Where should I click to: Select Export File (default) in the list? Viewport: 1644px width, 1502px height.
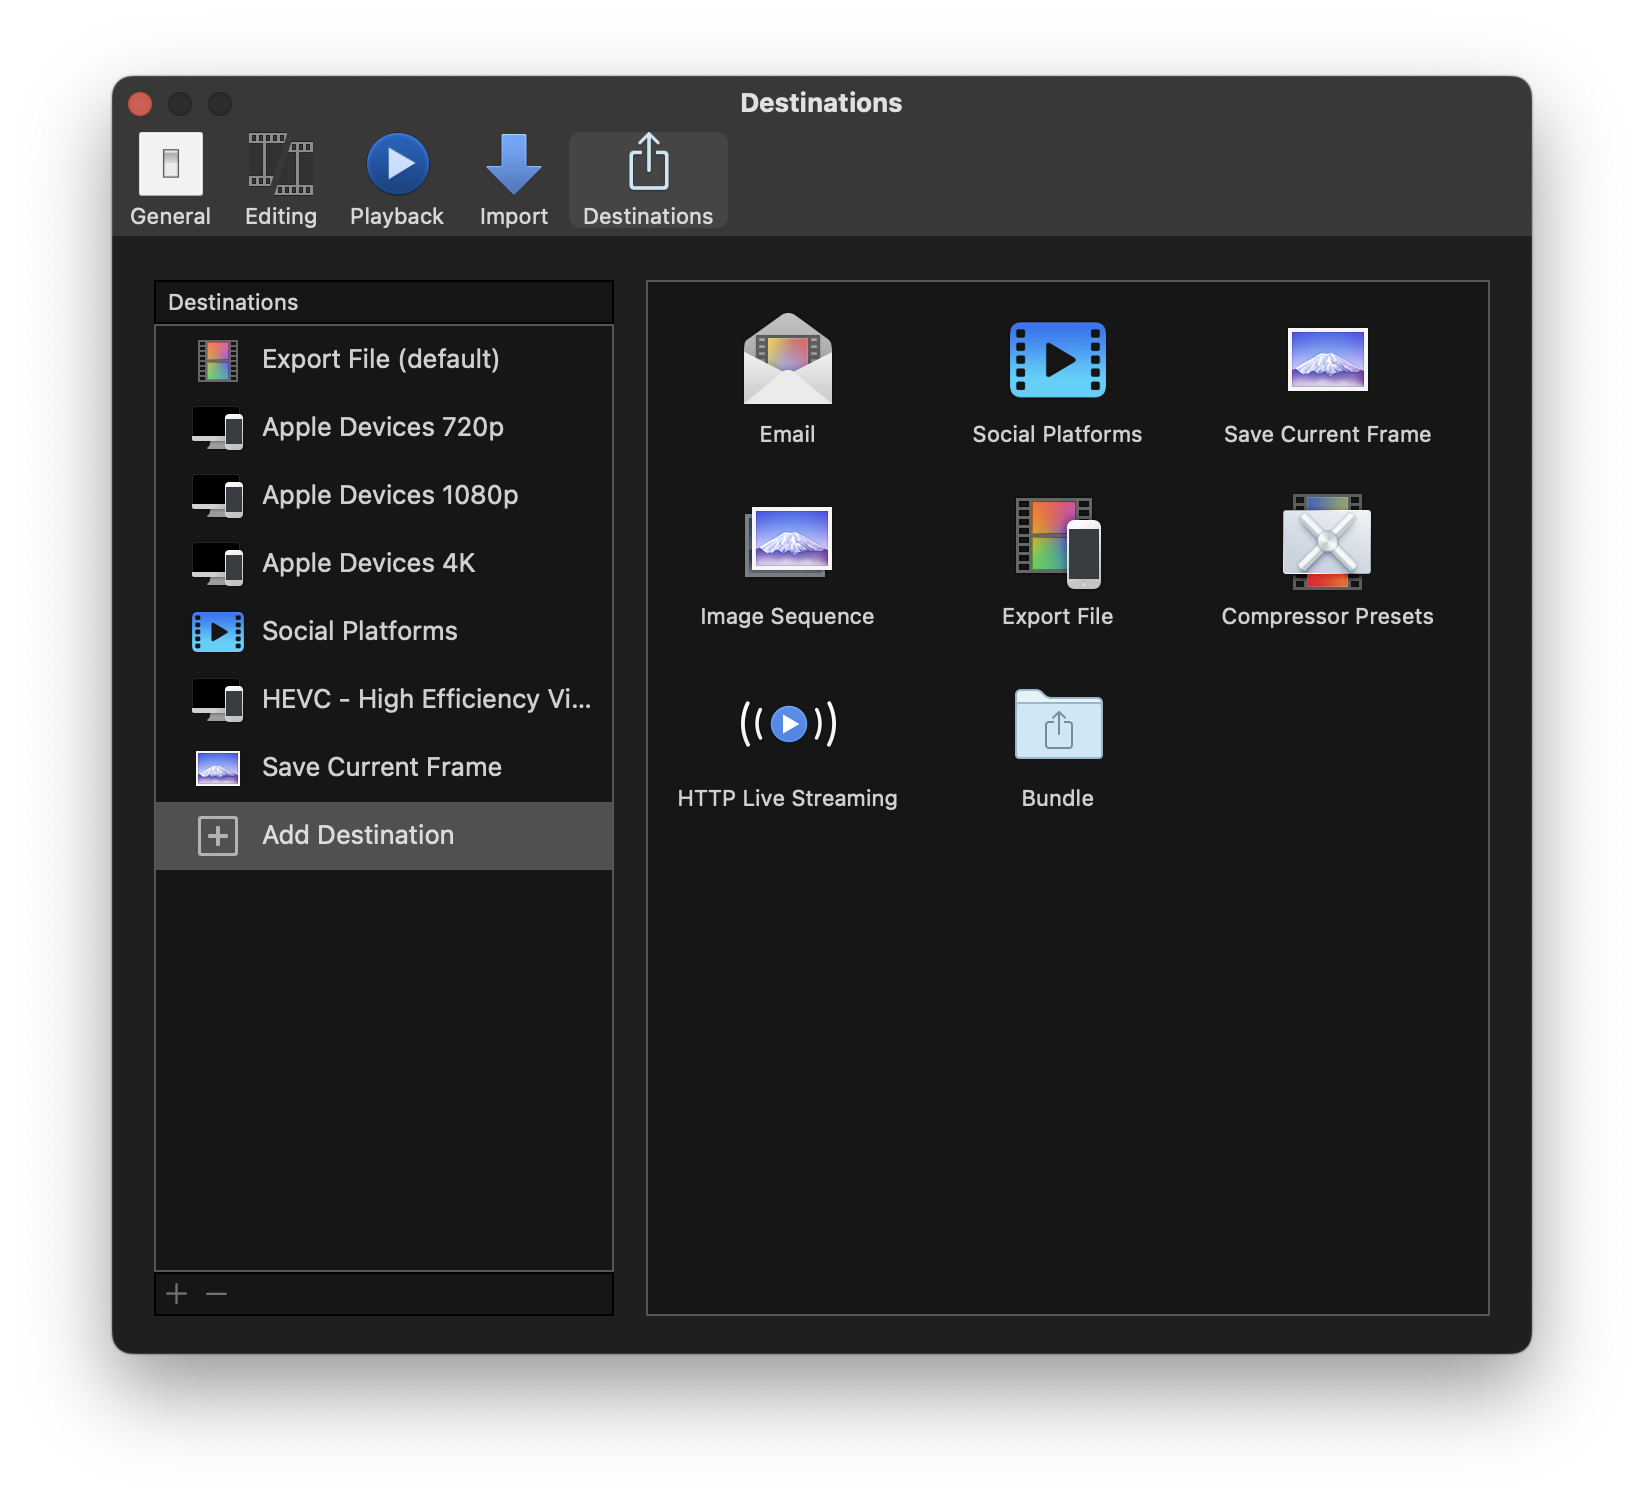pyautogui.click(x=380, y=360)
